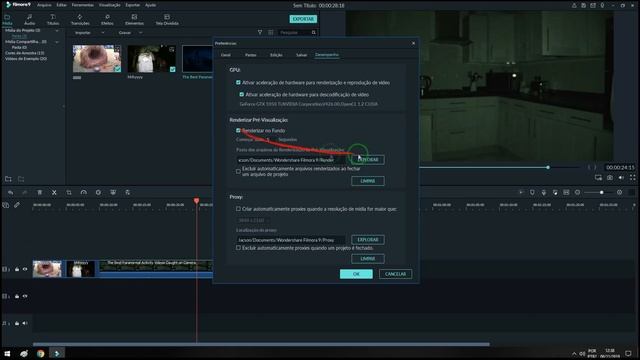This screenshot has height=360, width=640.
Task: Click the timeline horizontal scrollbar
Action: pyautogui.click(x=261, y=344)
